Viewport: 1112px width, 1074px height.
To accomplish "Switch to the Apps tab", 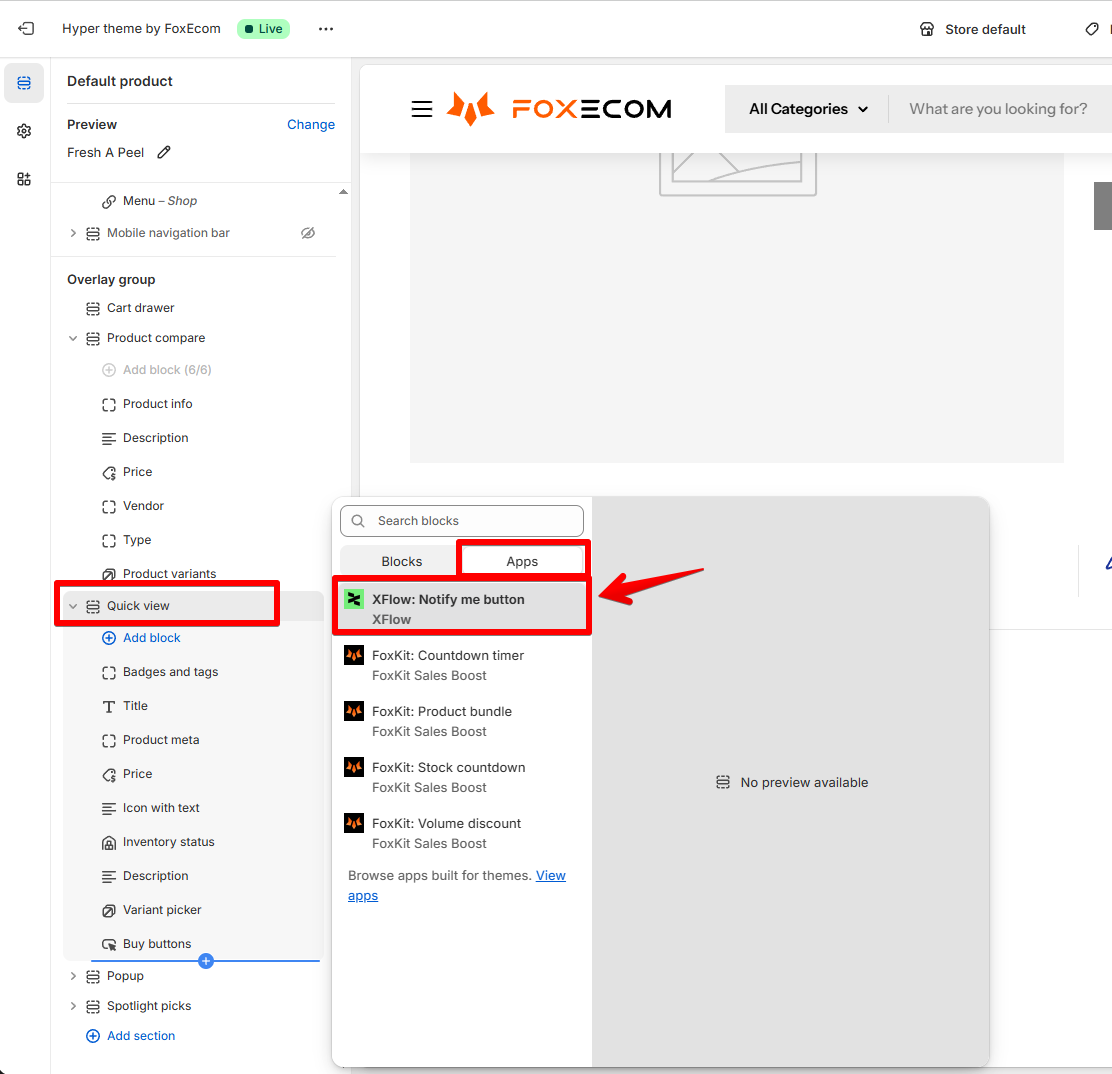I will point(522,561).
